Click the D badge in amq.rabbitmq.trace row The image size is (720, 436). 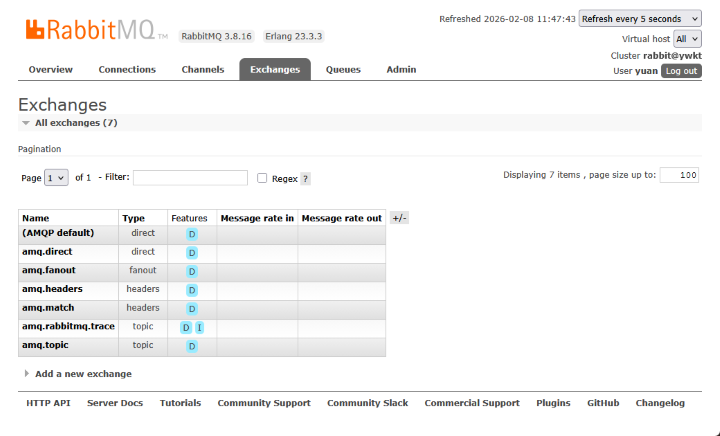[x=186, y=328]
